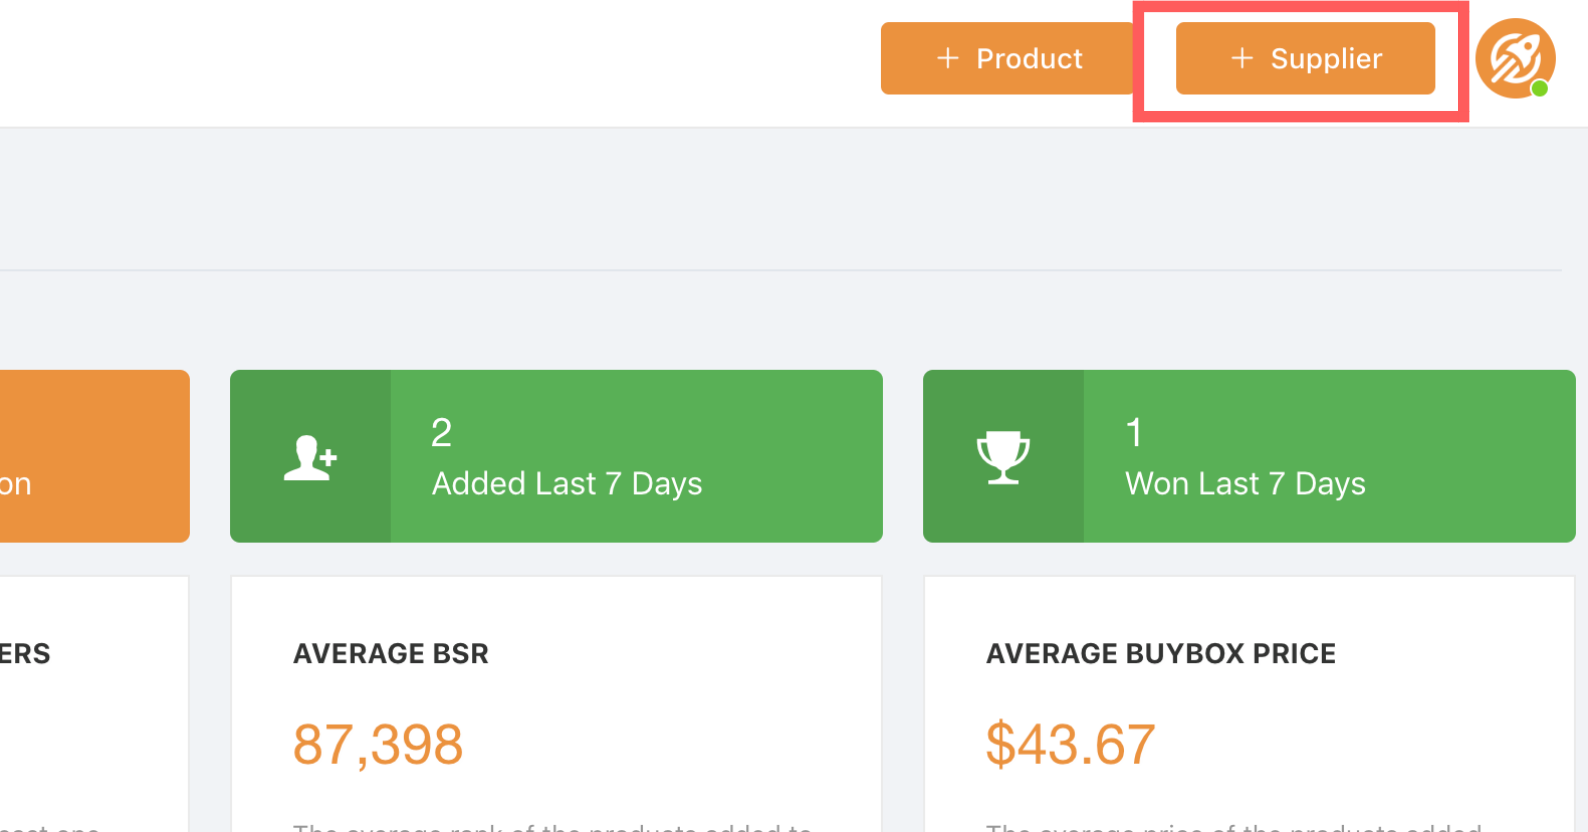
Task: Click the add-user icon on Added card
Action: 310,458
